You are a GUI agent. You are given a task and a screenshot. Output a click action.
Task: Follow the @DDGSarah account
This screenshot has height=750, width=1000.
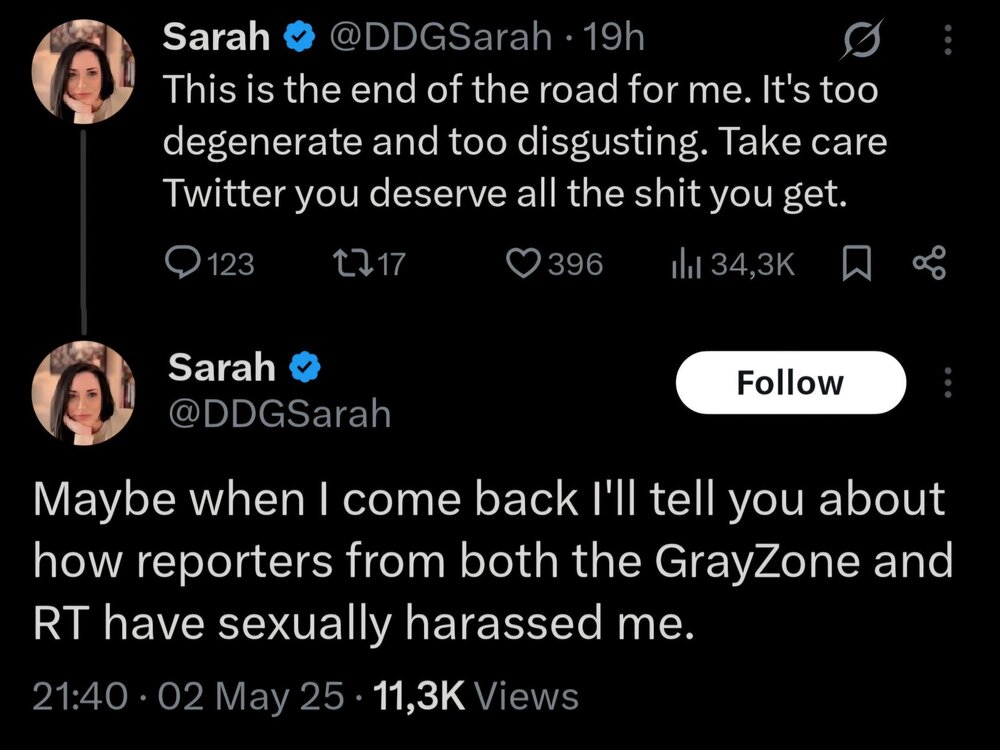(790, 382)
